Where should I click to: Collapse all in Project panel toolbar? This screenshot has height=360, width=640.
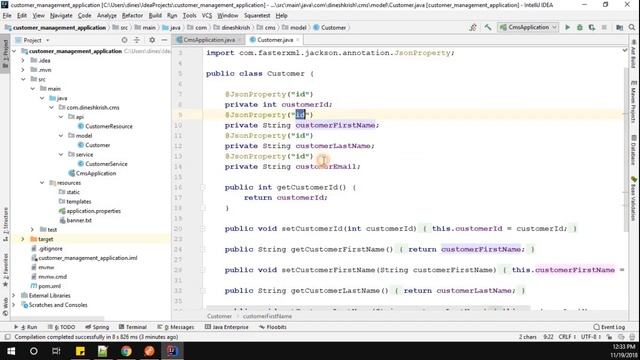coord(137,40)
